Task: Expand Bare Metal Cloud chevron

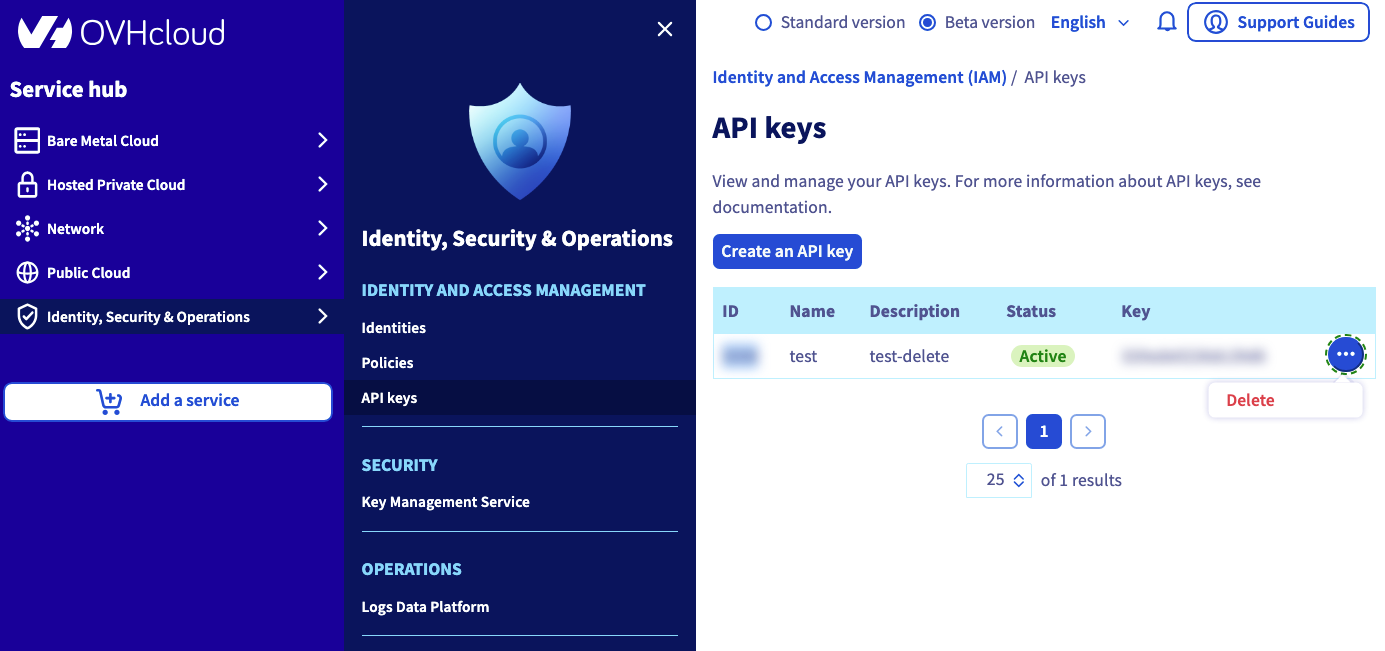Action: point(322,141)
